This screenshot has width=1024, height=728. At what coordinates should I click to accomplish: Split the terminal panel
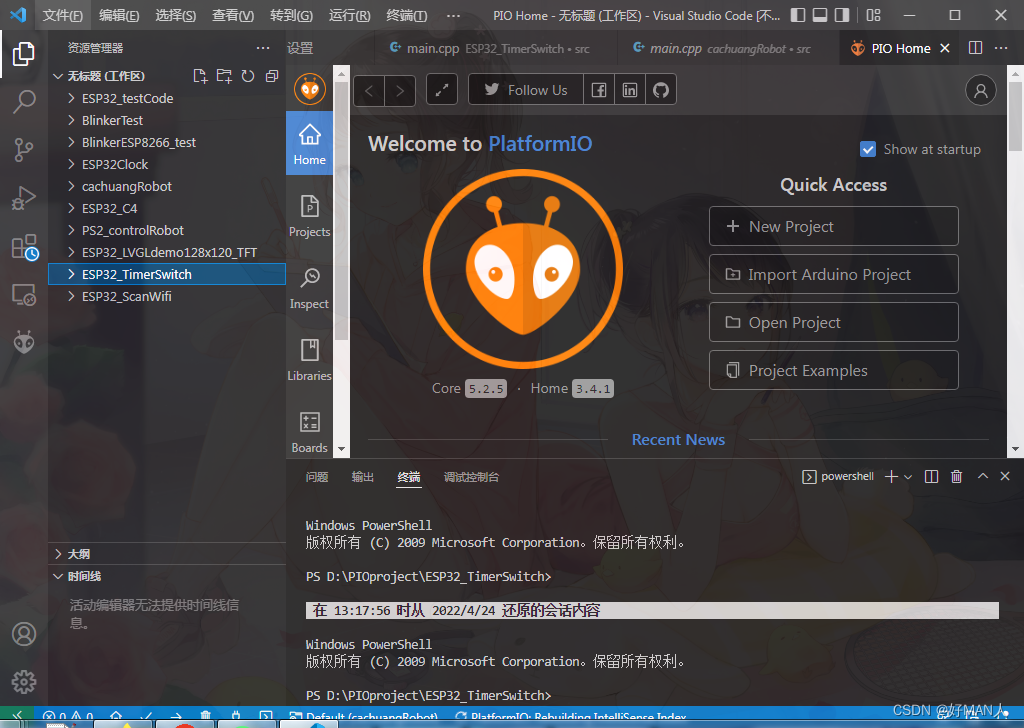pos(931,477)
